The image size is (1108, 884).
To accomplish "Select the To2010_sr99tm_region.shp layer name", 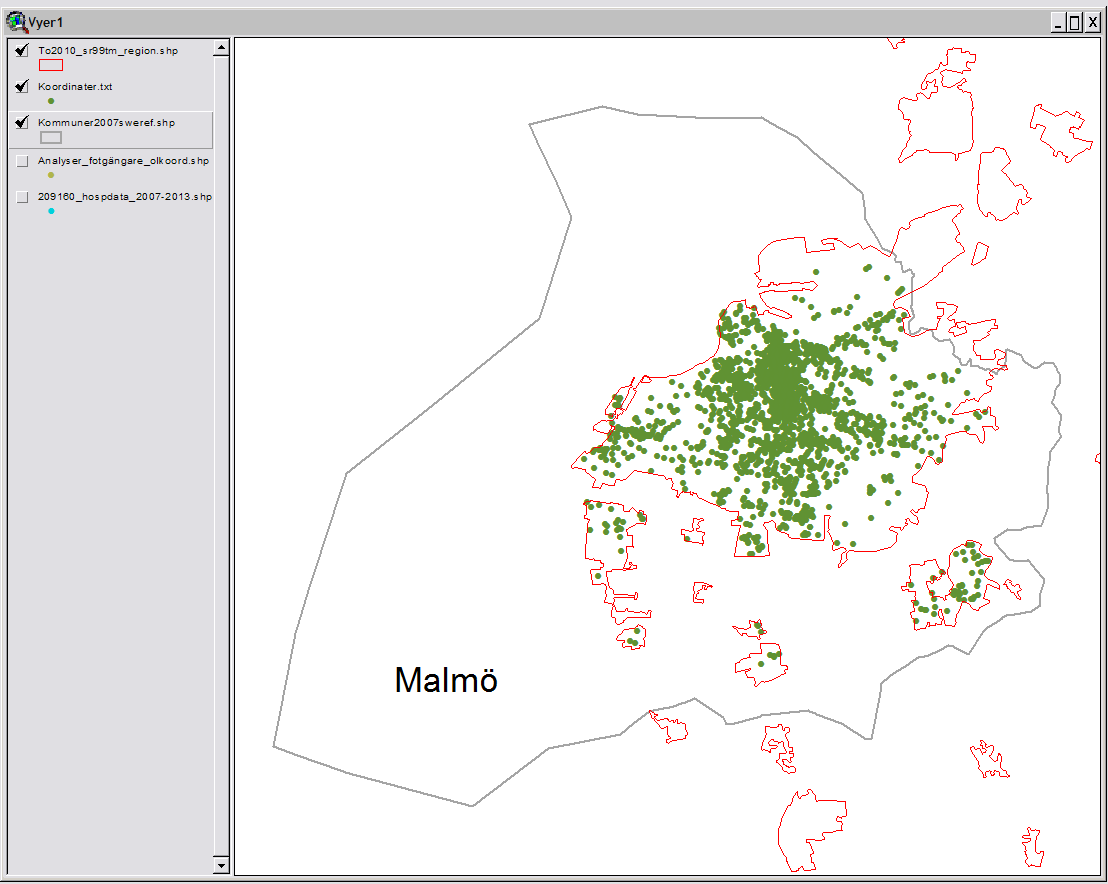I will click(108, 51).
